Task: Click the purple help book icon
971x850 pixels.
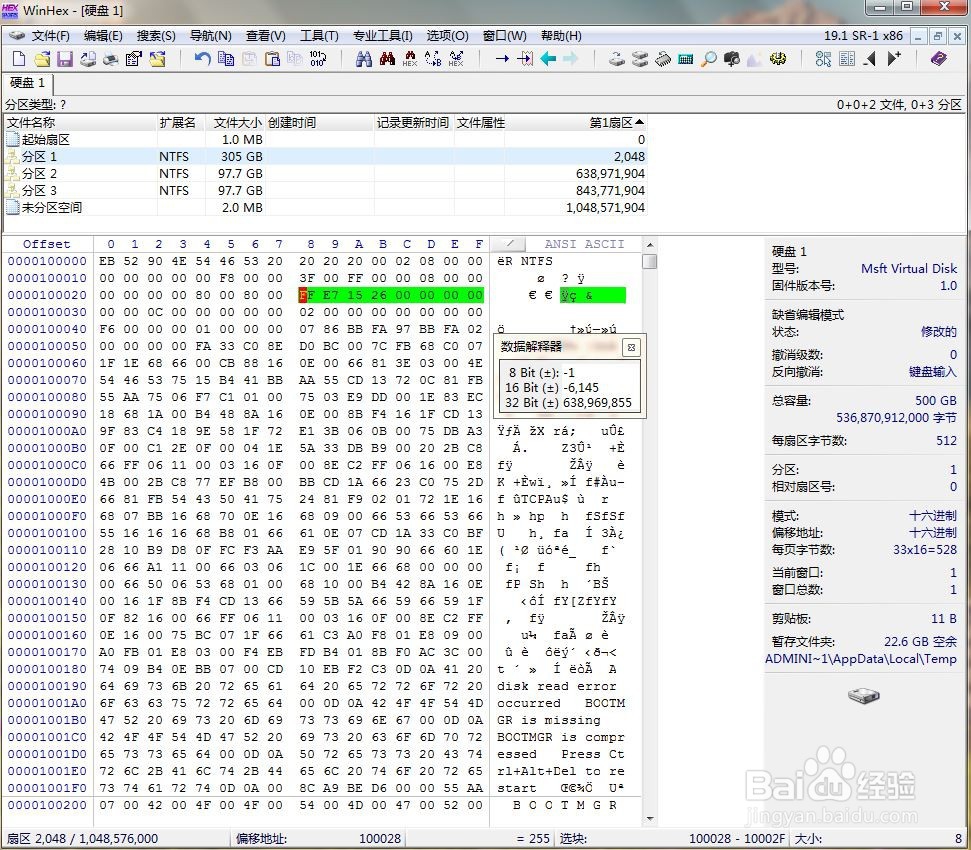Action: [938, 59]
